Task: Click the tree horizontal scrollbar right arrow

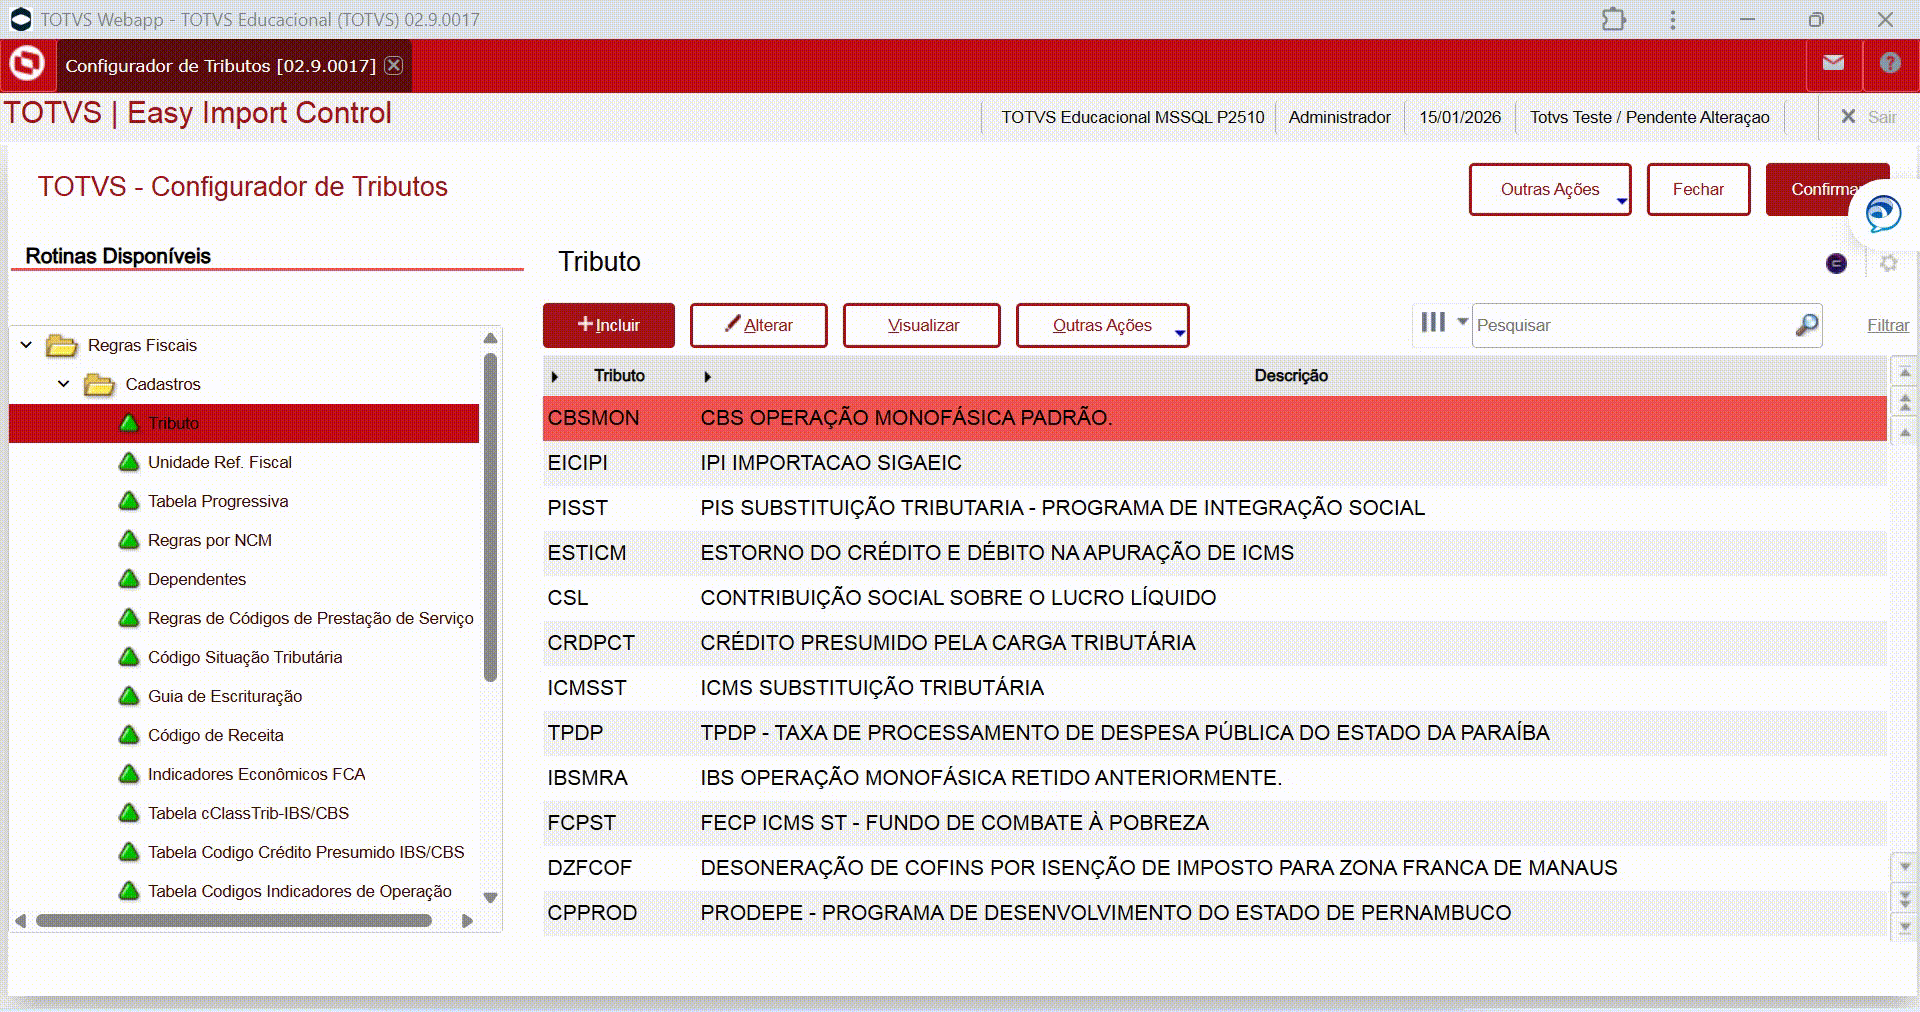Action: [467, 920]
